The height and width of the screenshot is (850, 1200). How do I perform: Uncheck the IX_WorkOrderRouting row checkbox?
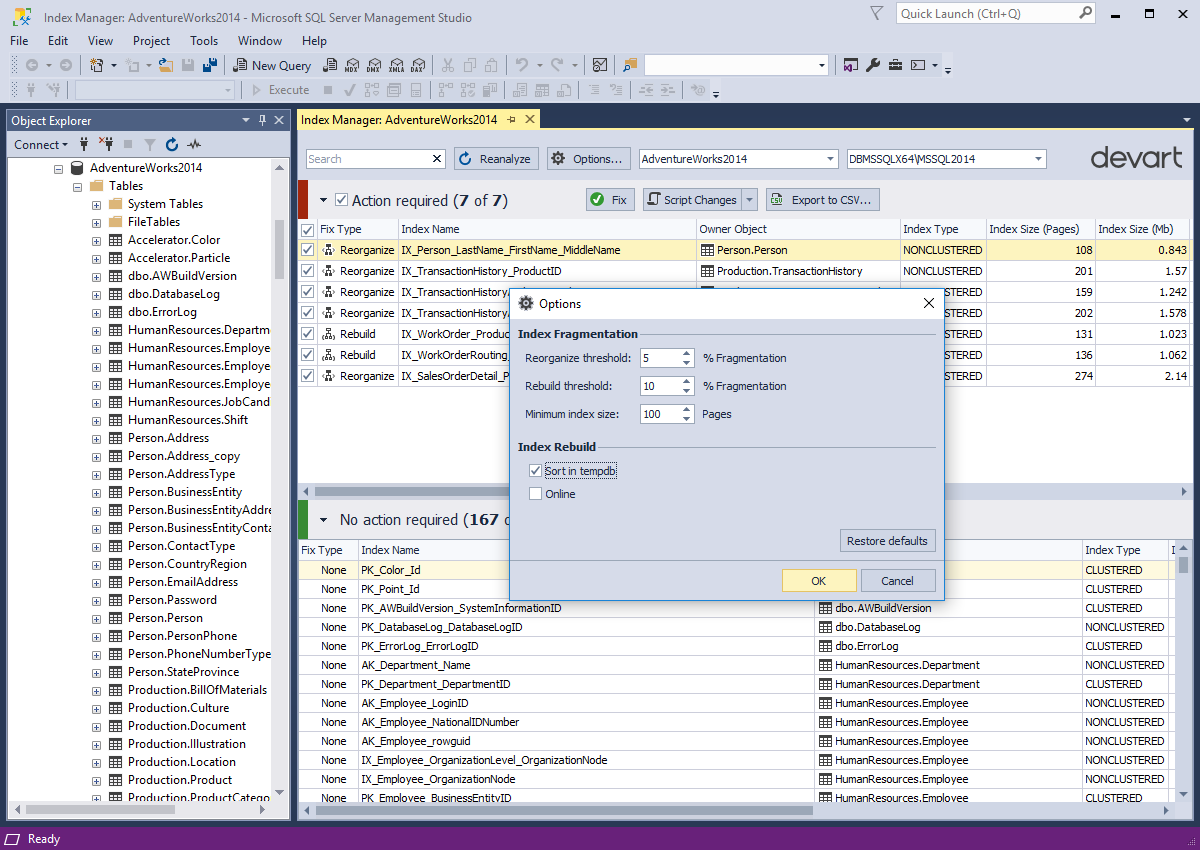[308, 355]
